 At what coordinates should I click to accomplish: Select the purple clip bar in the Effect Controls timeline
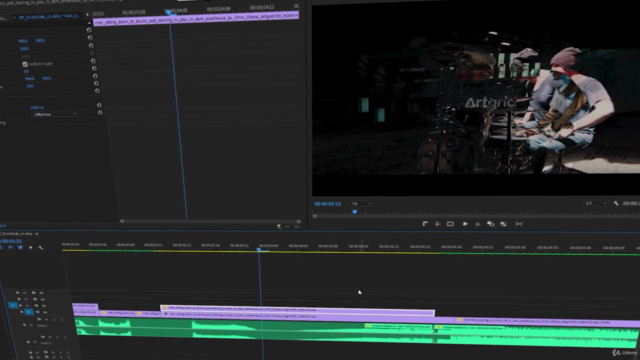coord(196,19)
